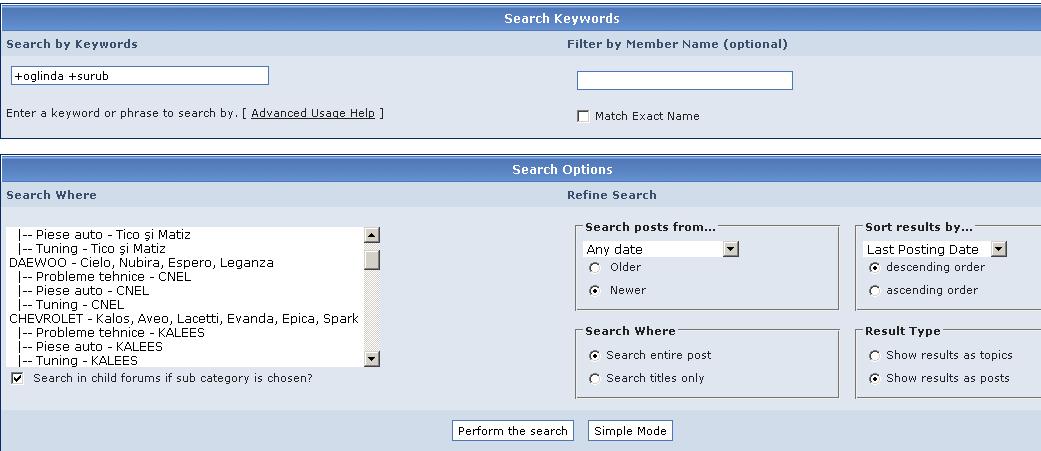Select Show results as topics
Viewport: 1041px width, 451px height.
point(875,356)
